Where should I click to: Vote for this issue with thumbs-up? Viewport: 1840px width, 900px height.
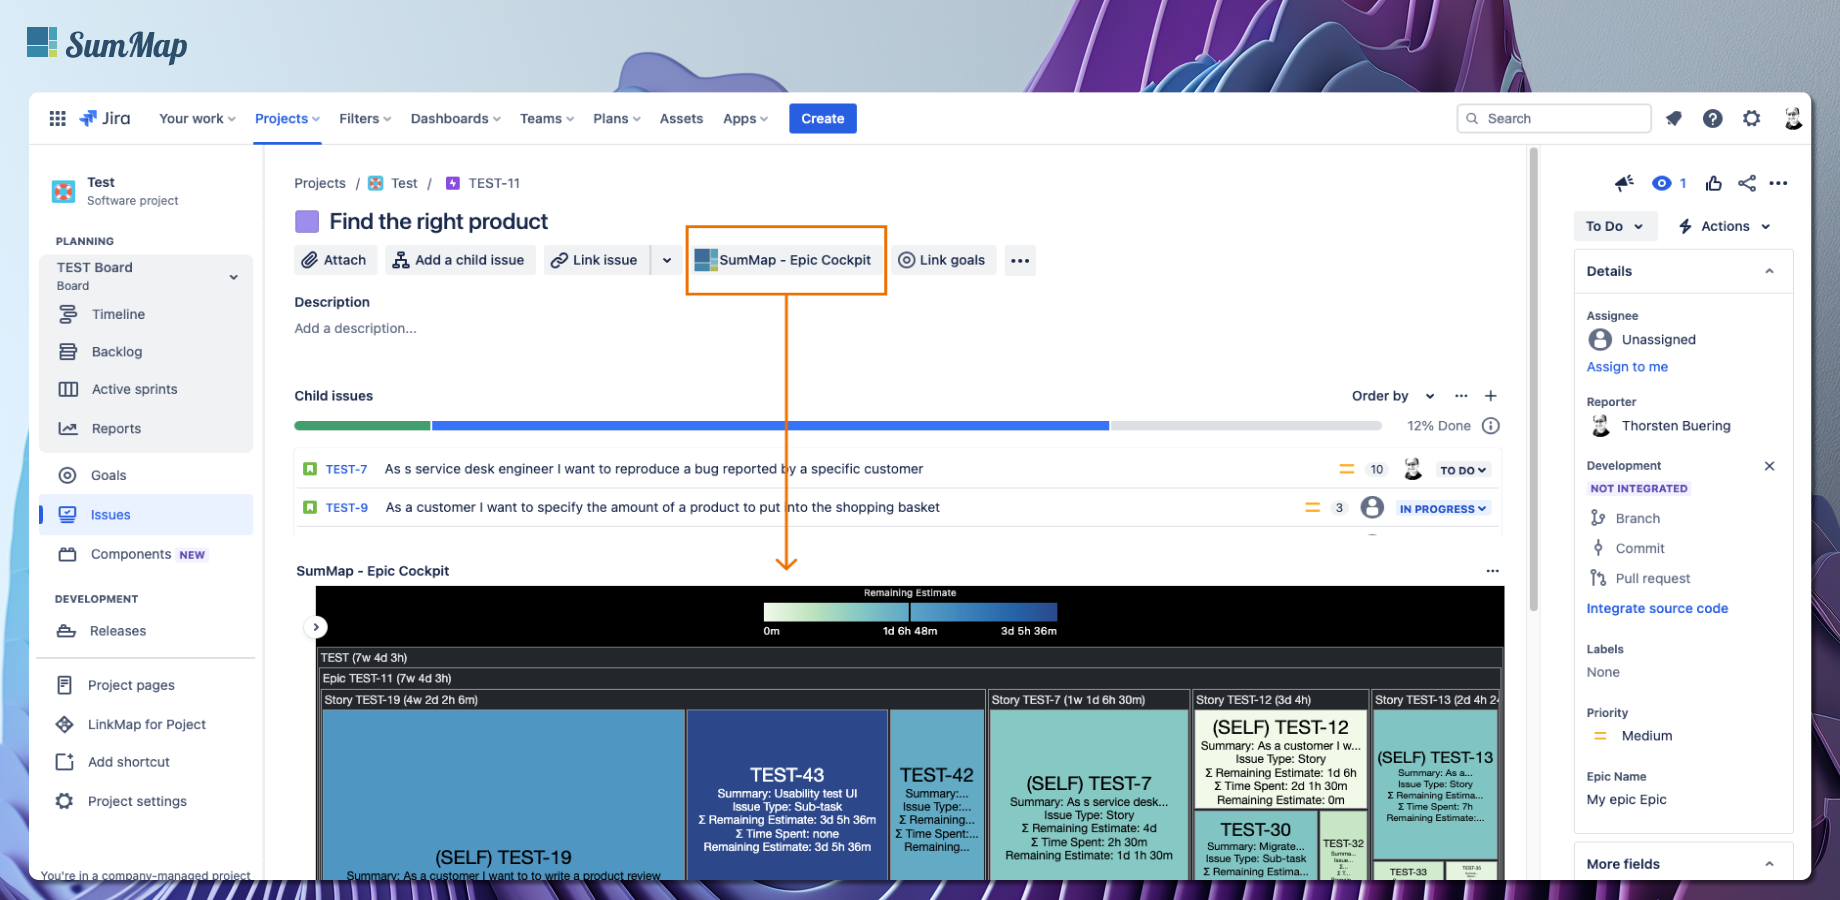[x=1714, y=183]
